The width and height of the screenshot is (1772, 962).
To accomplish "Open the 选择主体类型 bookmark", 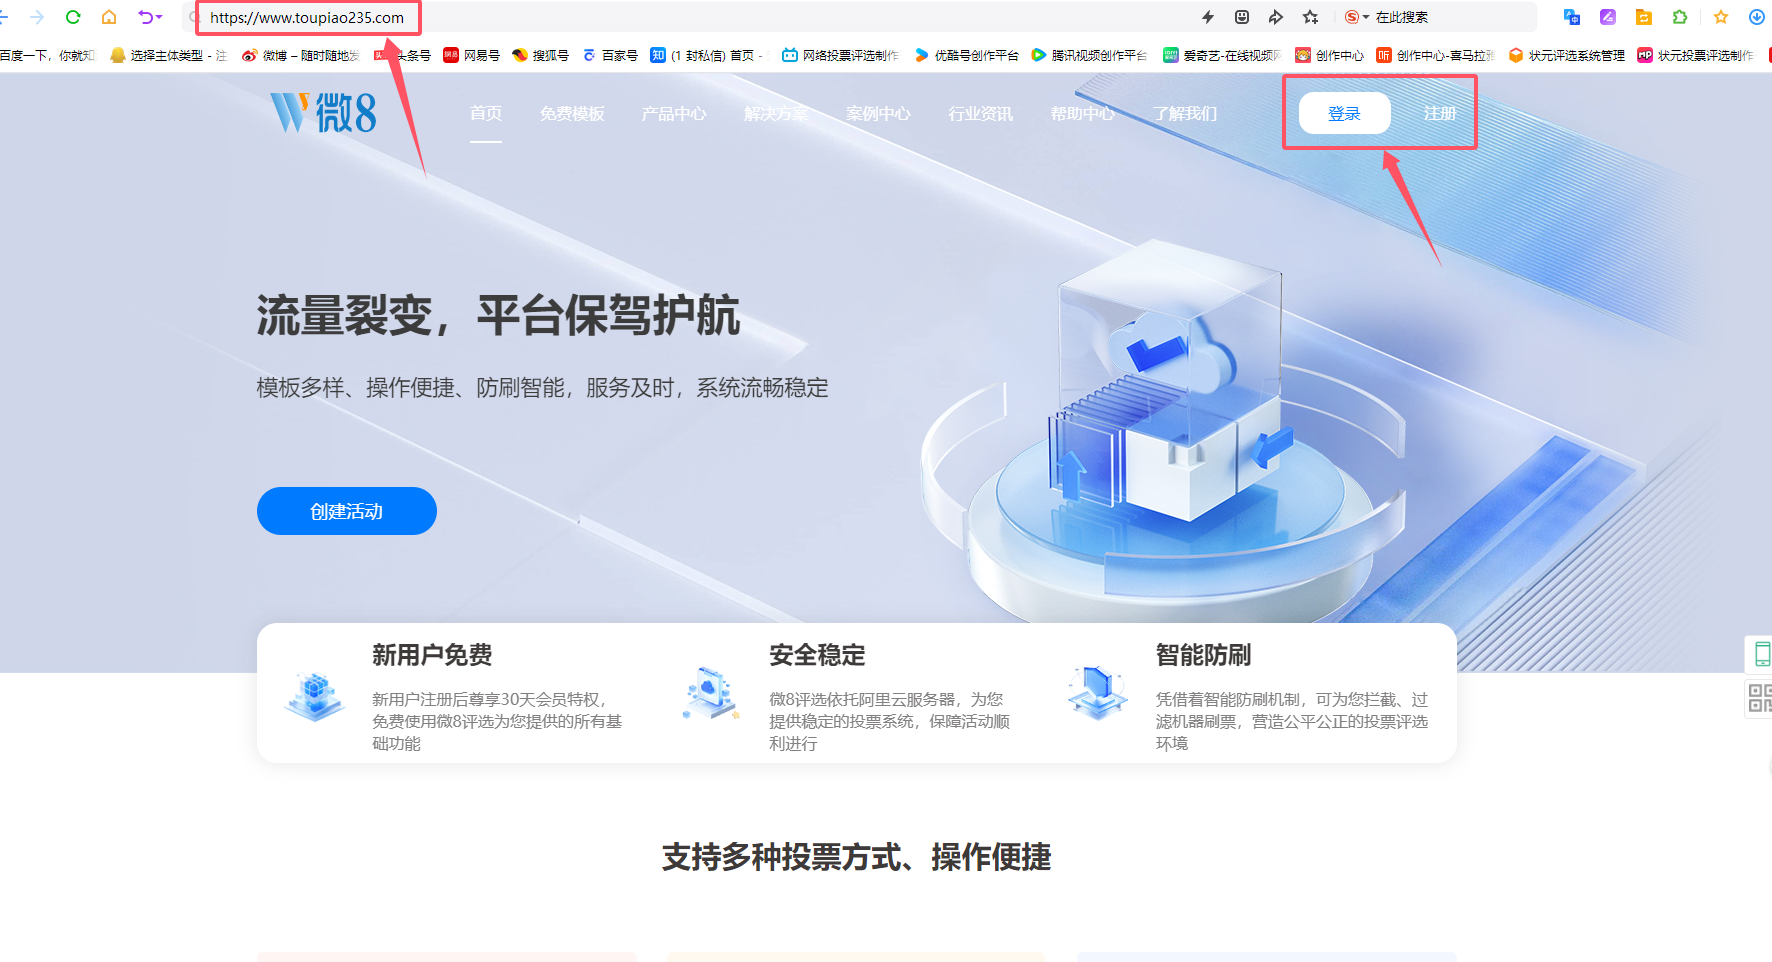I will point(168,55).
